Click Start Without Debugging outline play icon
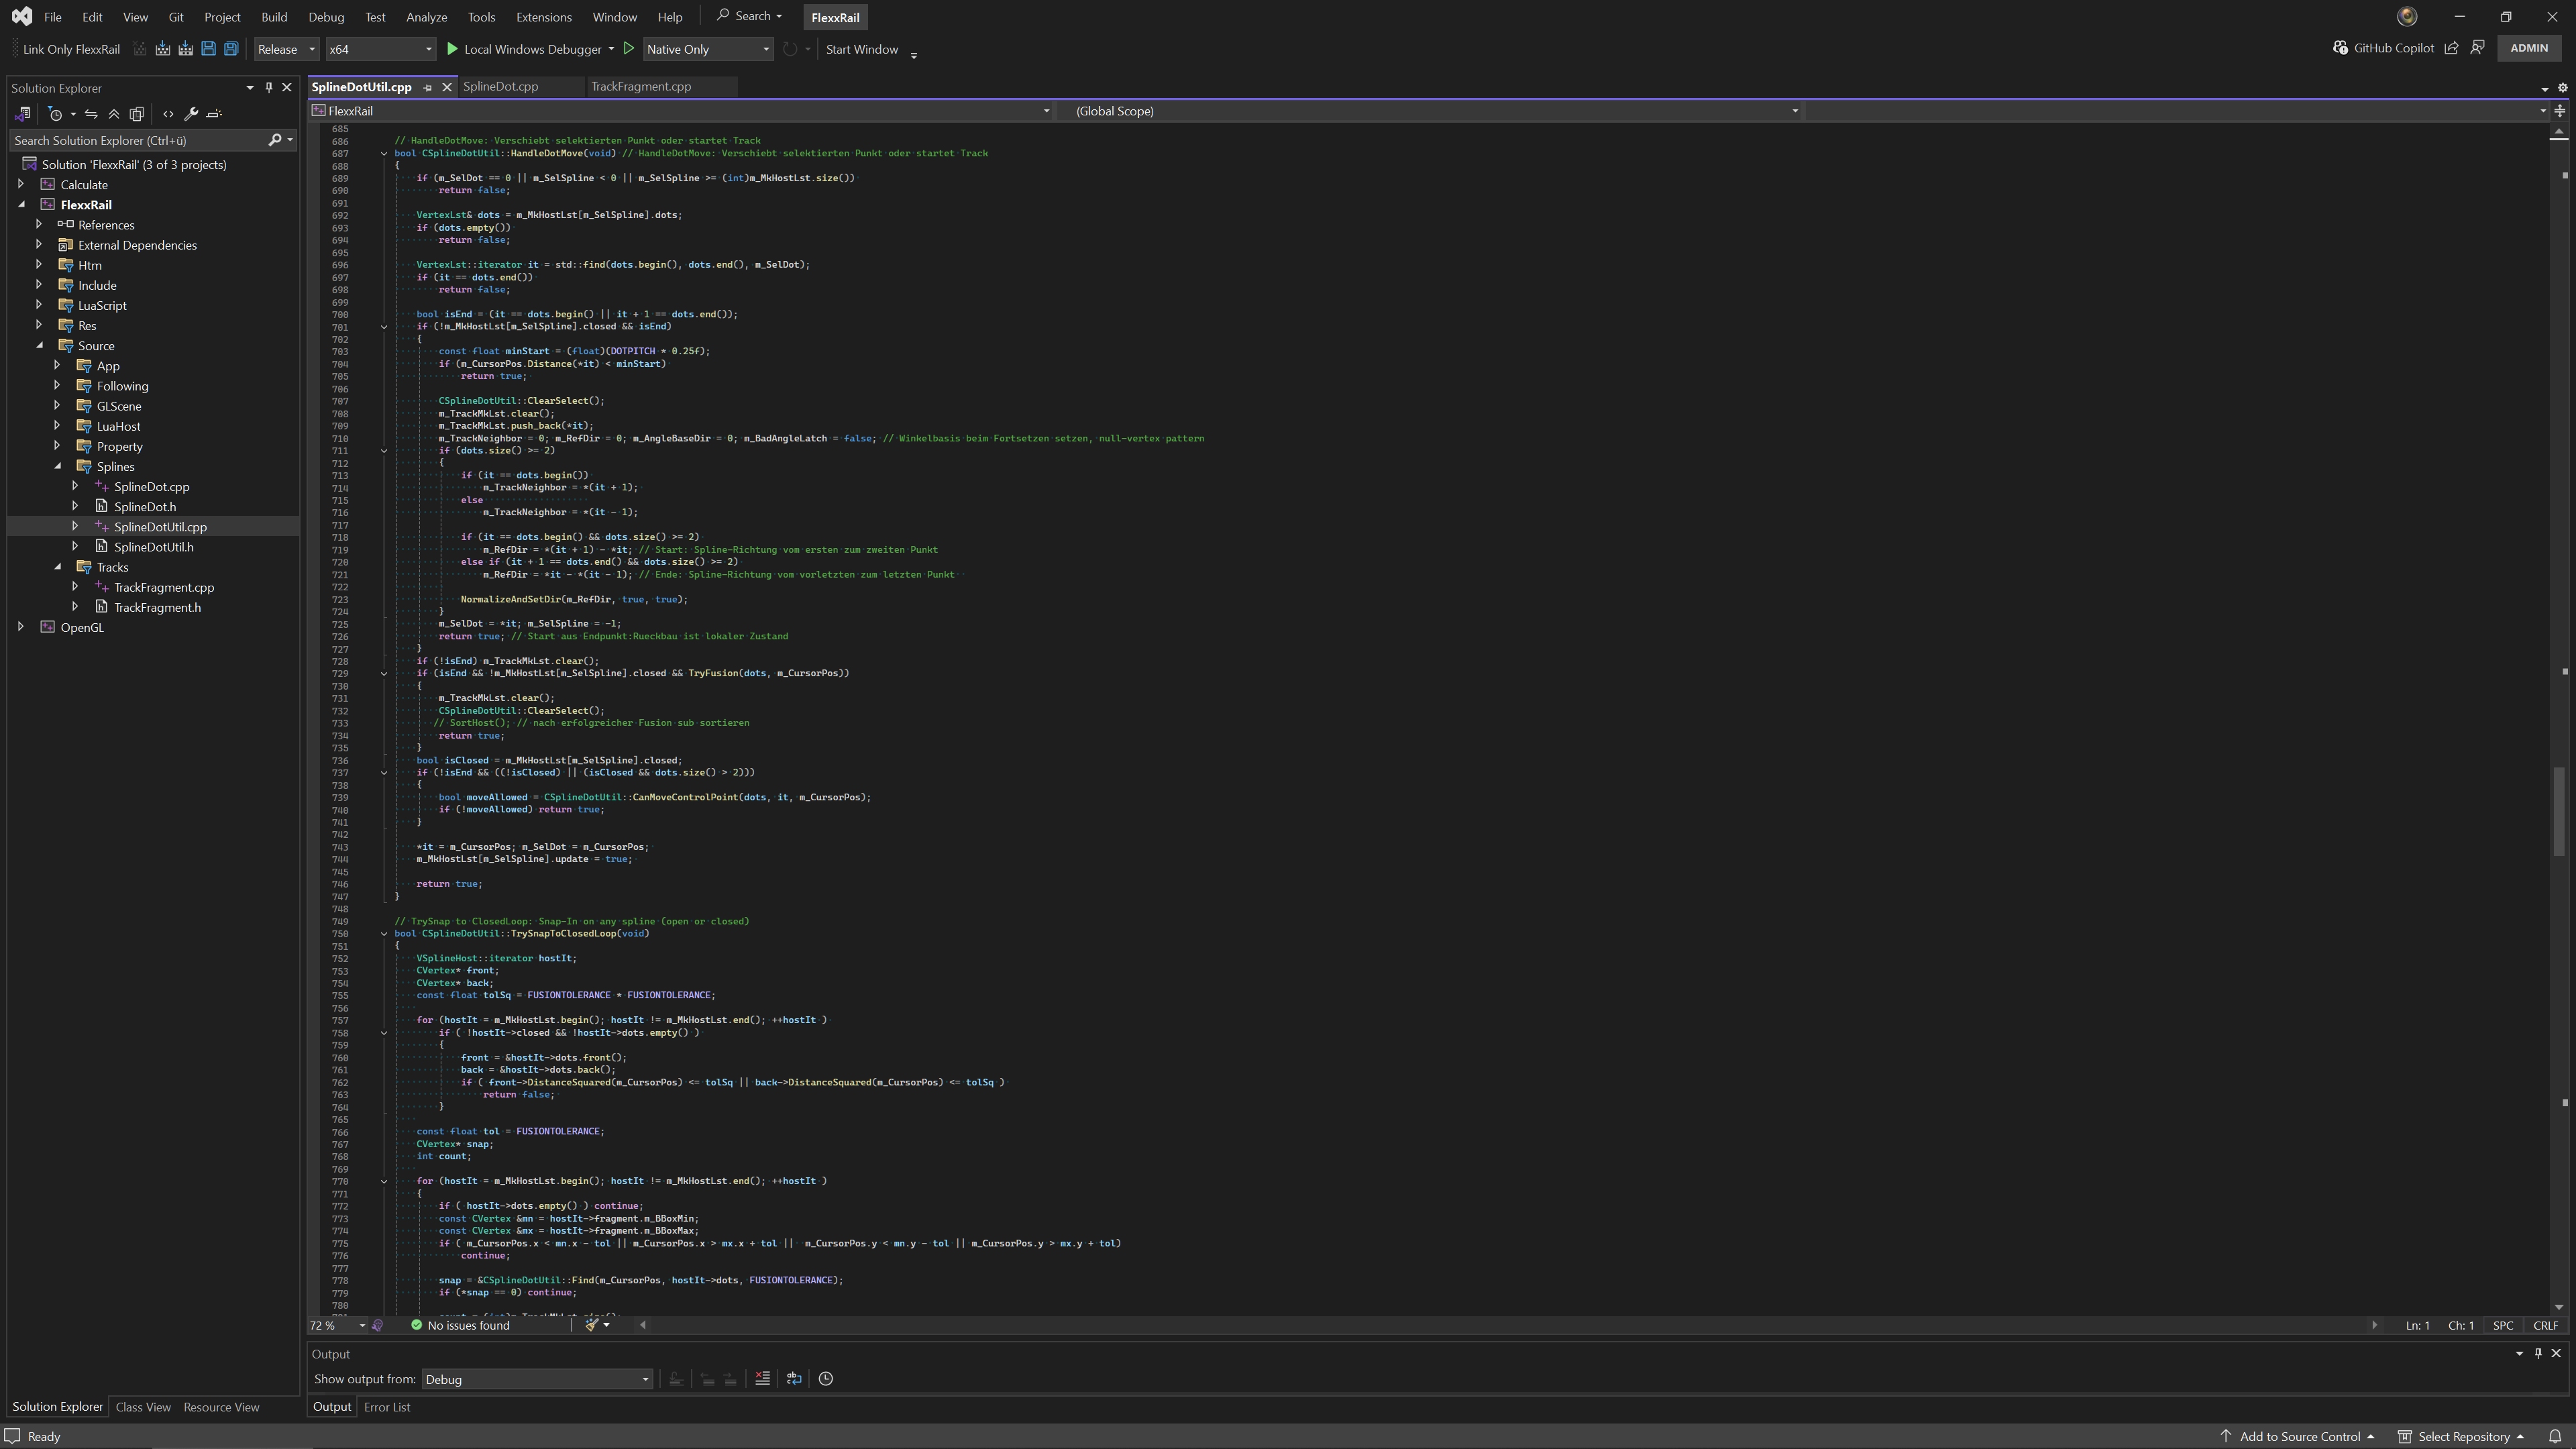This screenshot has width=2576, height=1449. [629, 49]
